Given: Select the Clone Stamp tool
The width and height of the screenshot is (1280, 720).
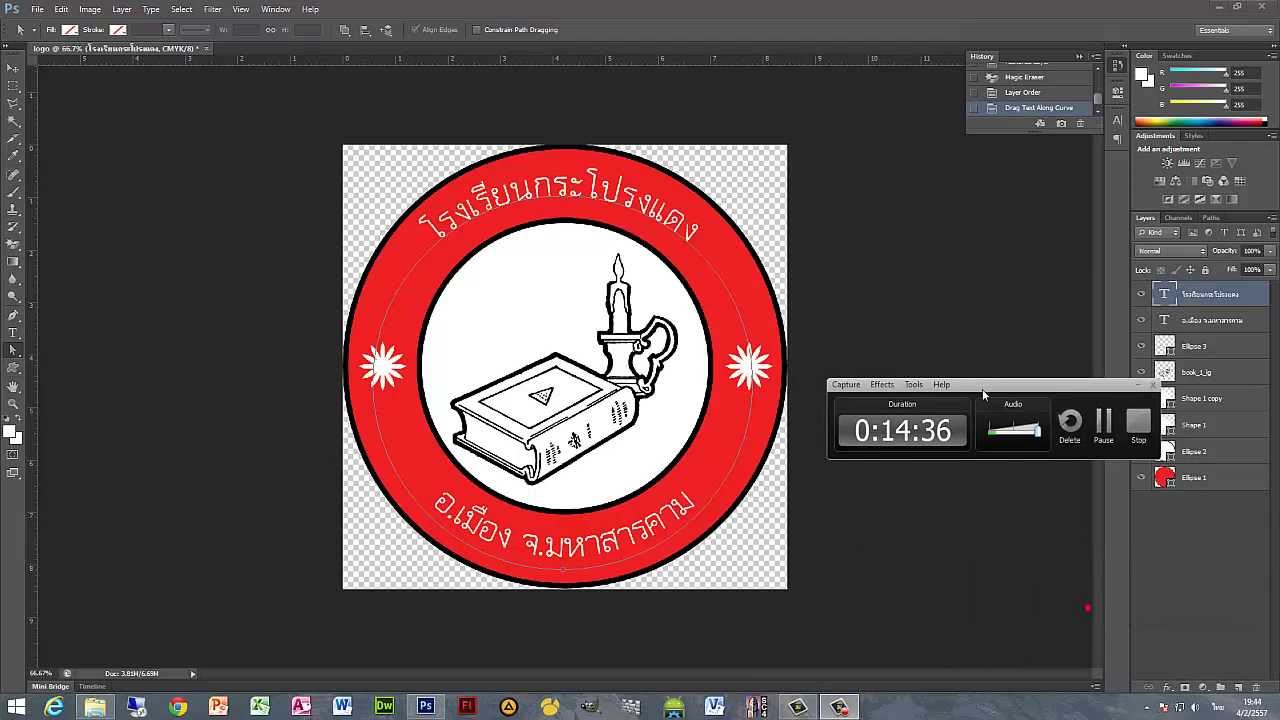Looking at the screenshot, I should (13, 209).
